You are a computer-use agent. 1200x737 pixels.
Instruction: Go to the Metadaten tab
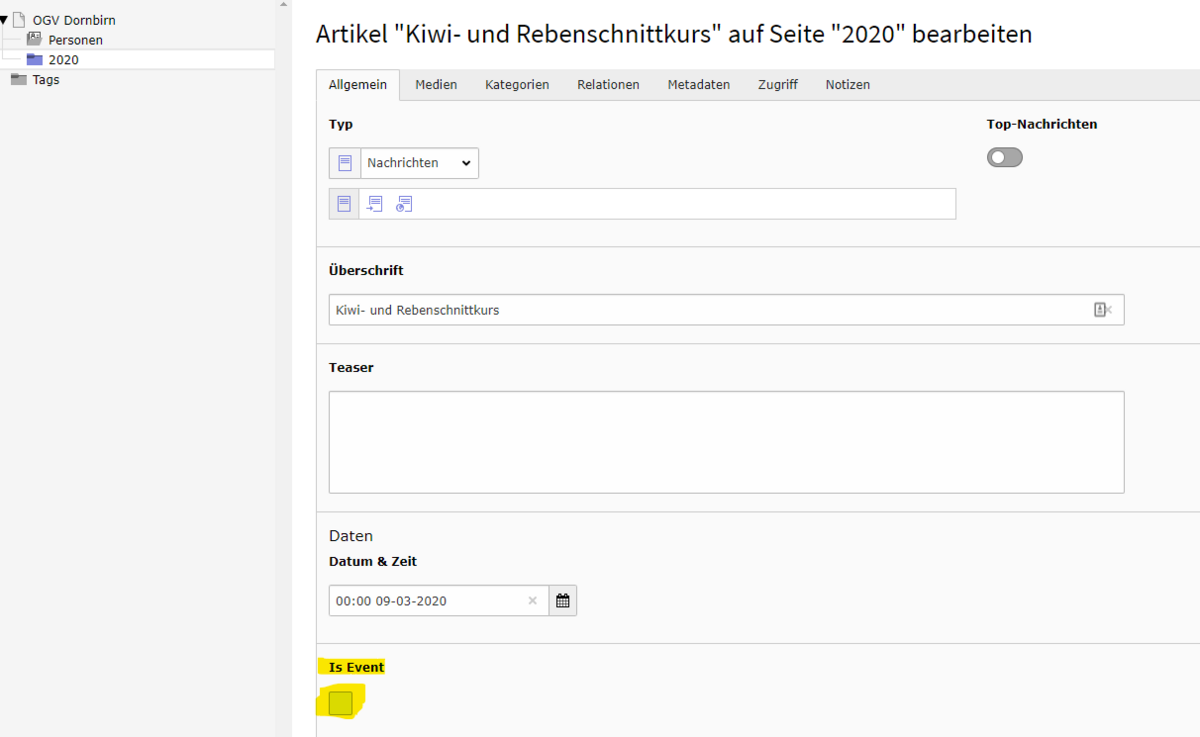tap(698, 85)
